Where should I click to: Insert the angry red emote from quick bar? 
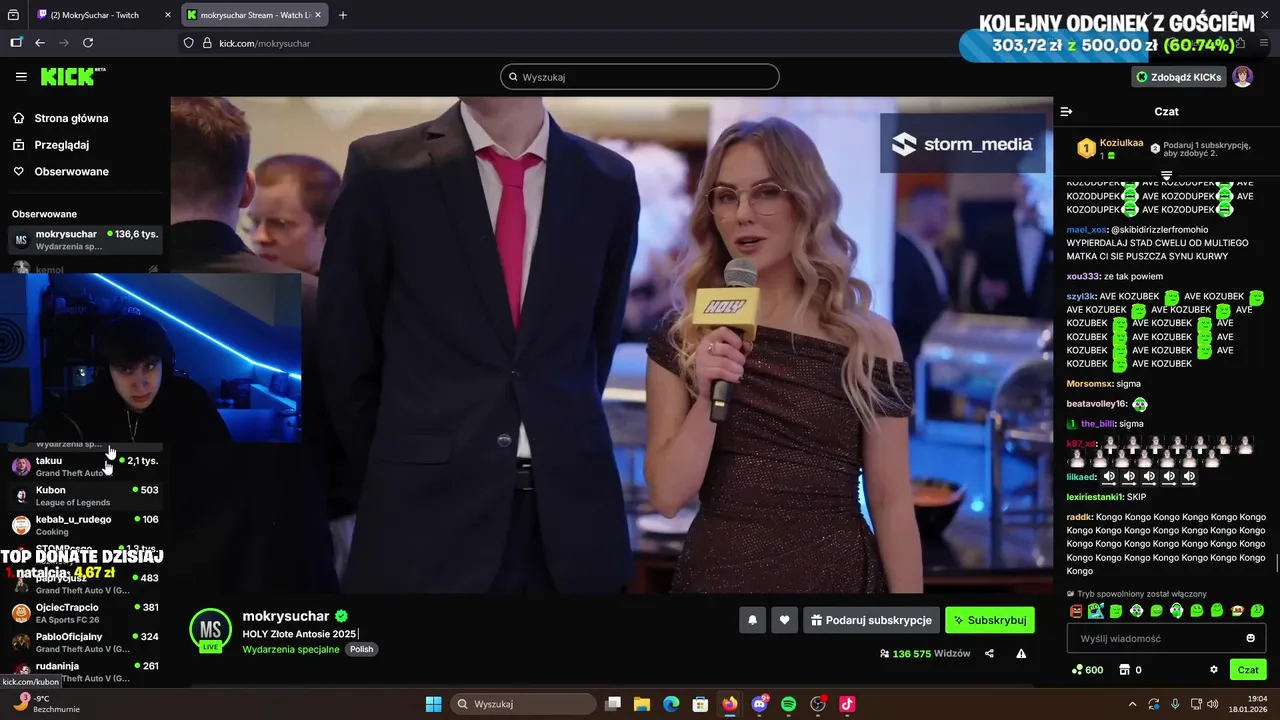click(x=1076, y=611)
